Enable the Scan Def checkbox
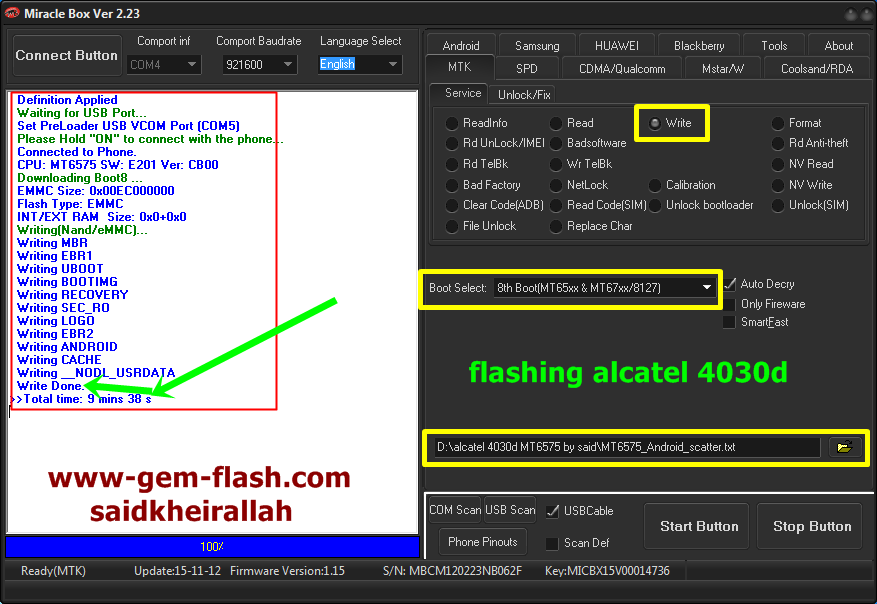 [552, 543]
